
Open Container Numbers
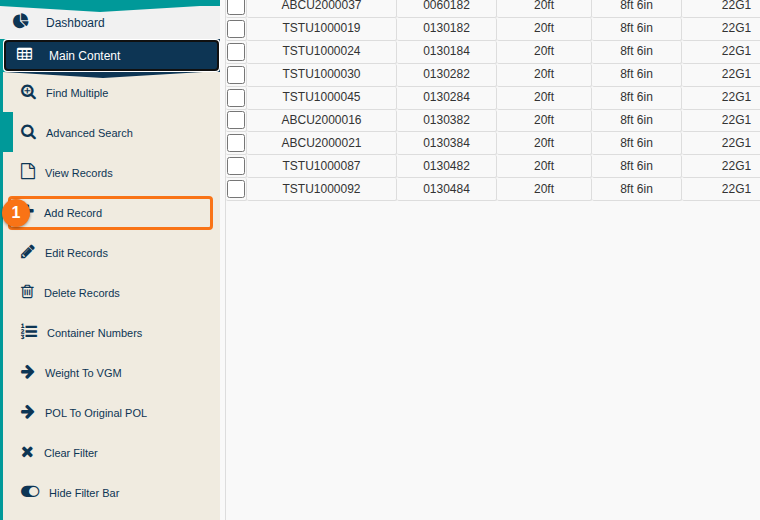(x=111, y=332)
